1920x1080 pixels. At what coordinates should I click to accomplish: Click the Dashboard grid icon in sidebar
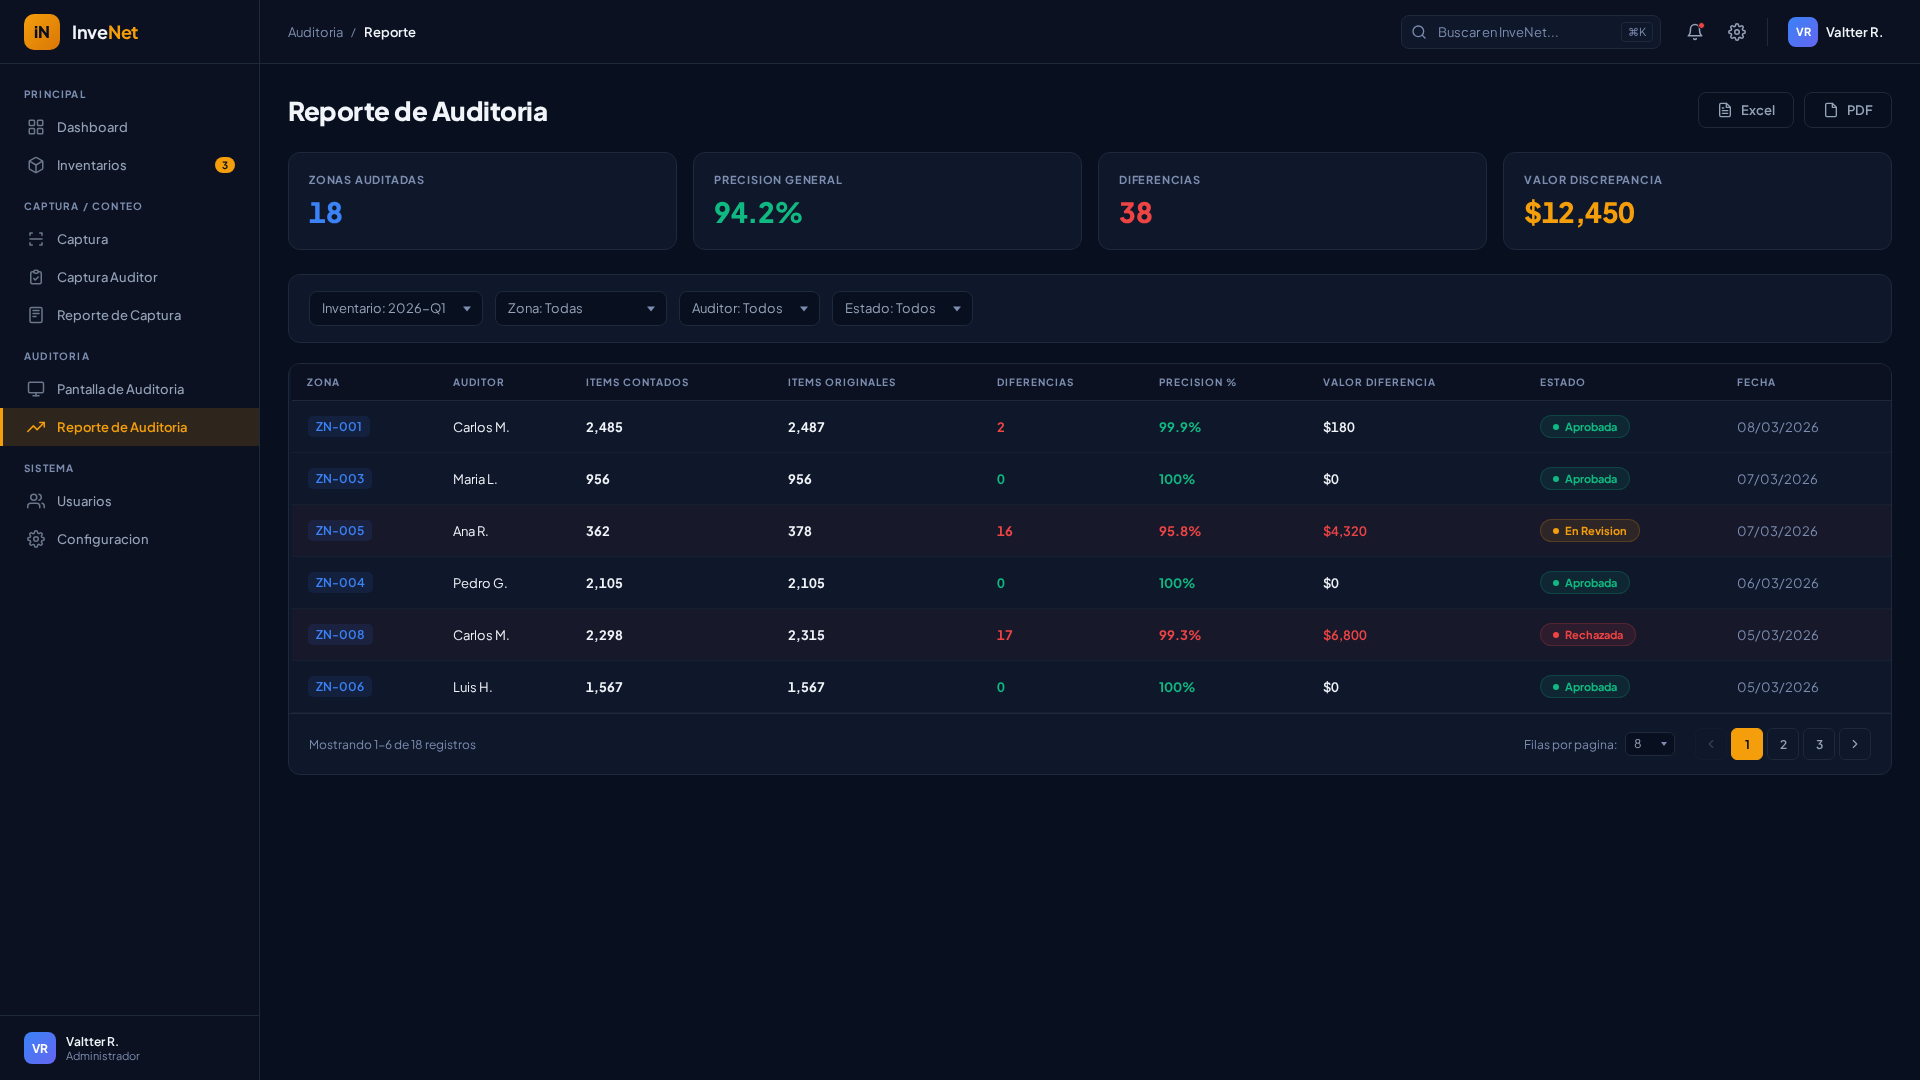tap(36, 127)
